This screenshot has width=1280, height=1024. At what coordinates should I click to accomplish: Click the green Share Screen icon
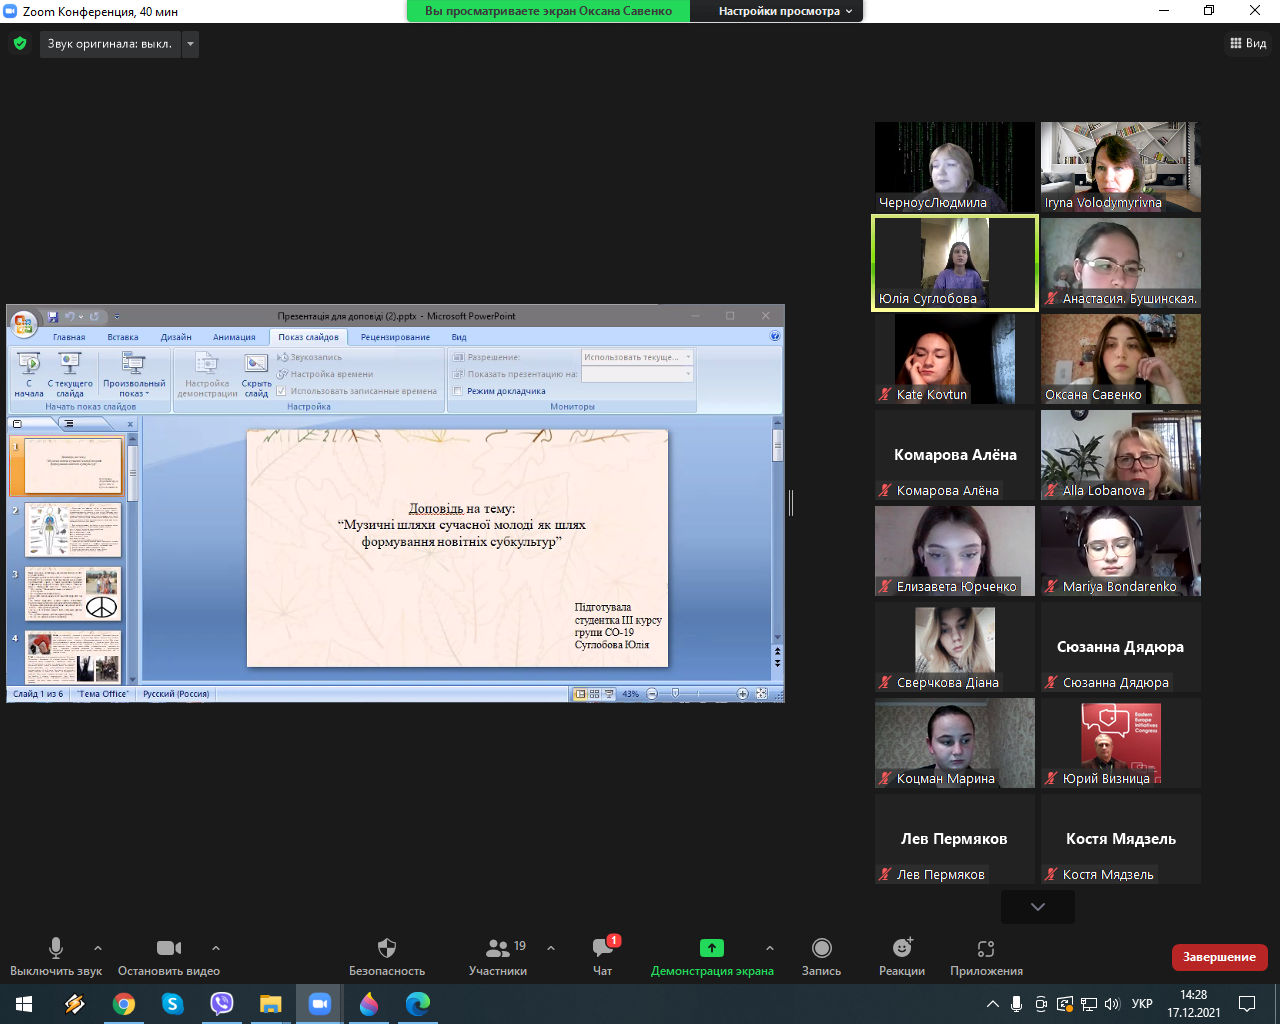tap(711, 947)
